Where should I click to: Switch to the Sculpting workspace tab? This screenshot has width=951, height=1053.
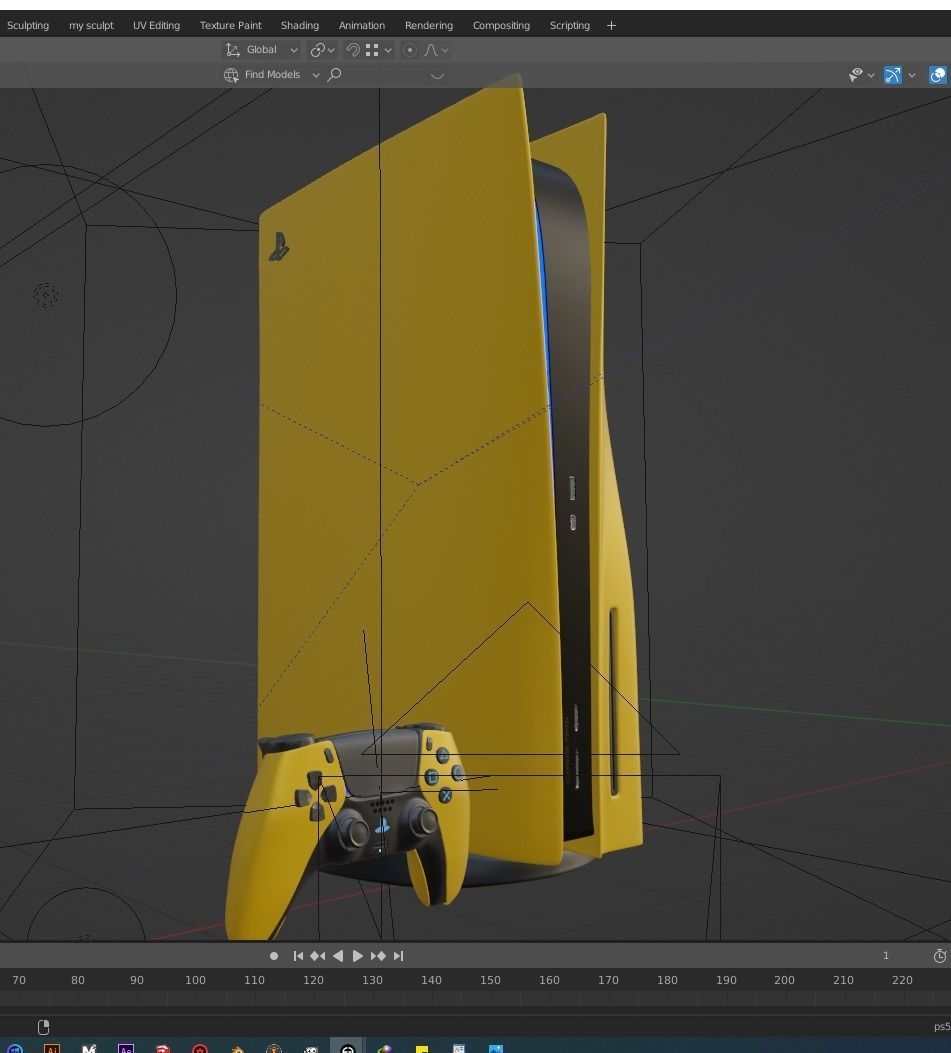(28, 26)
